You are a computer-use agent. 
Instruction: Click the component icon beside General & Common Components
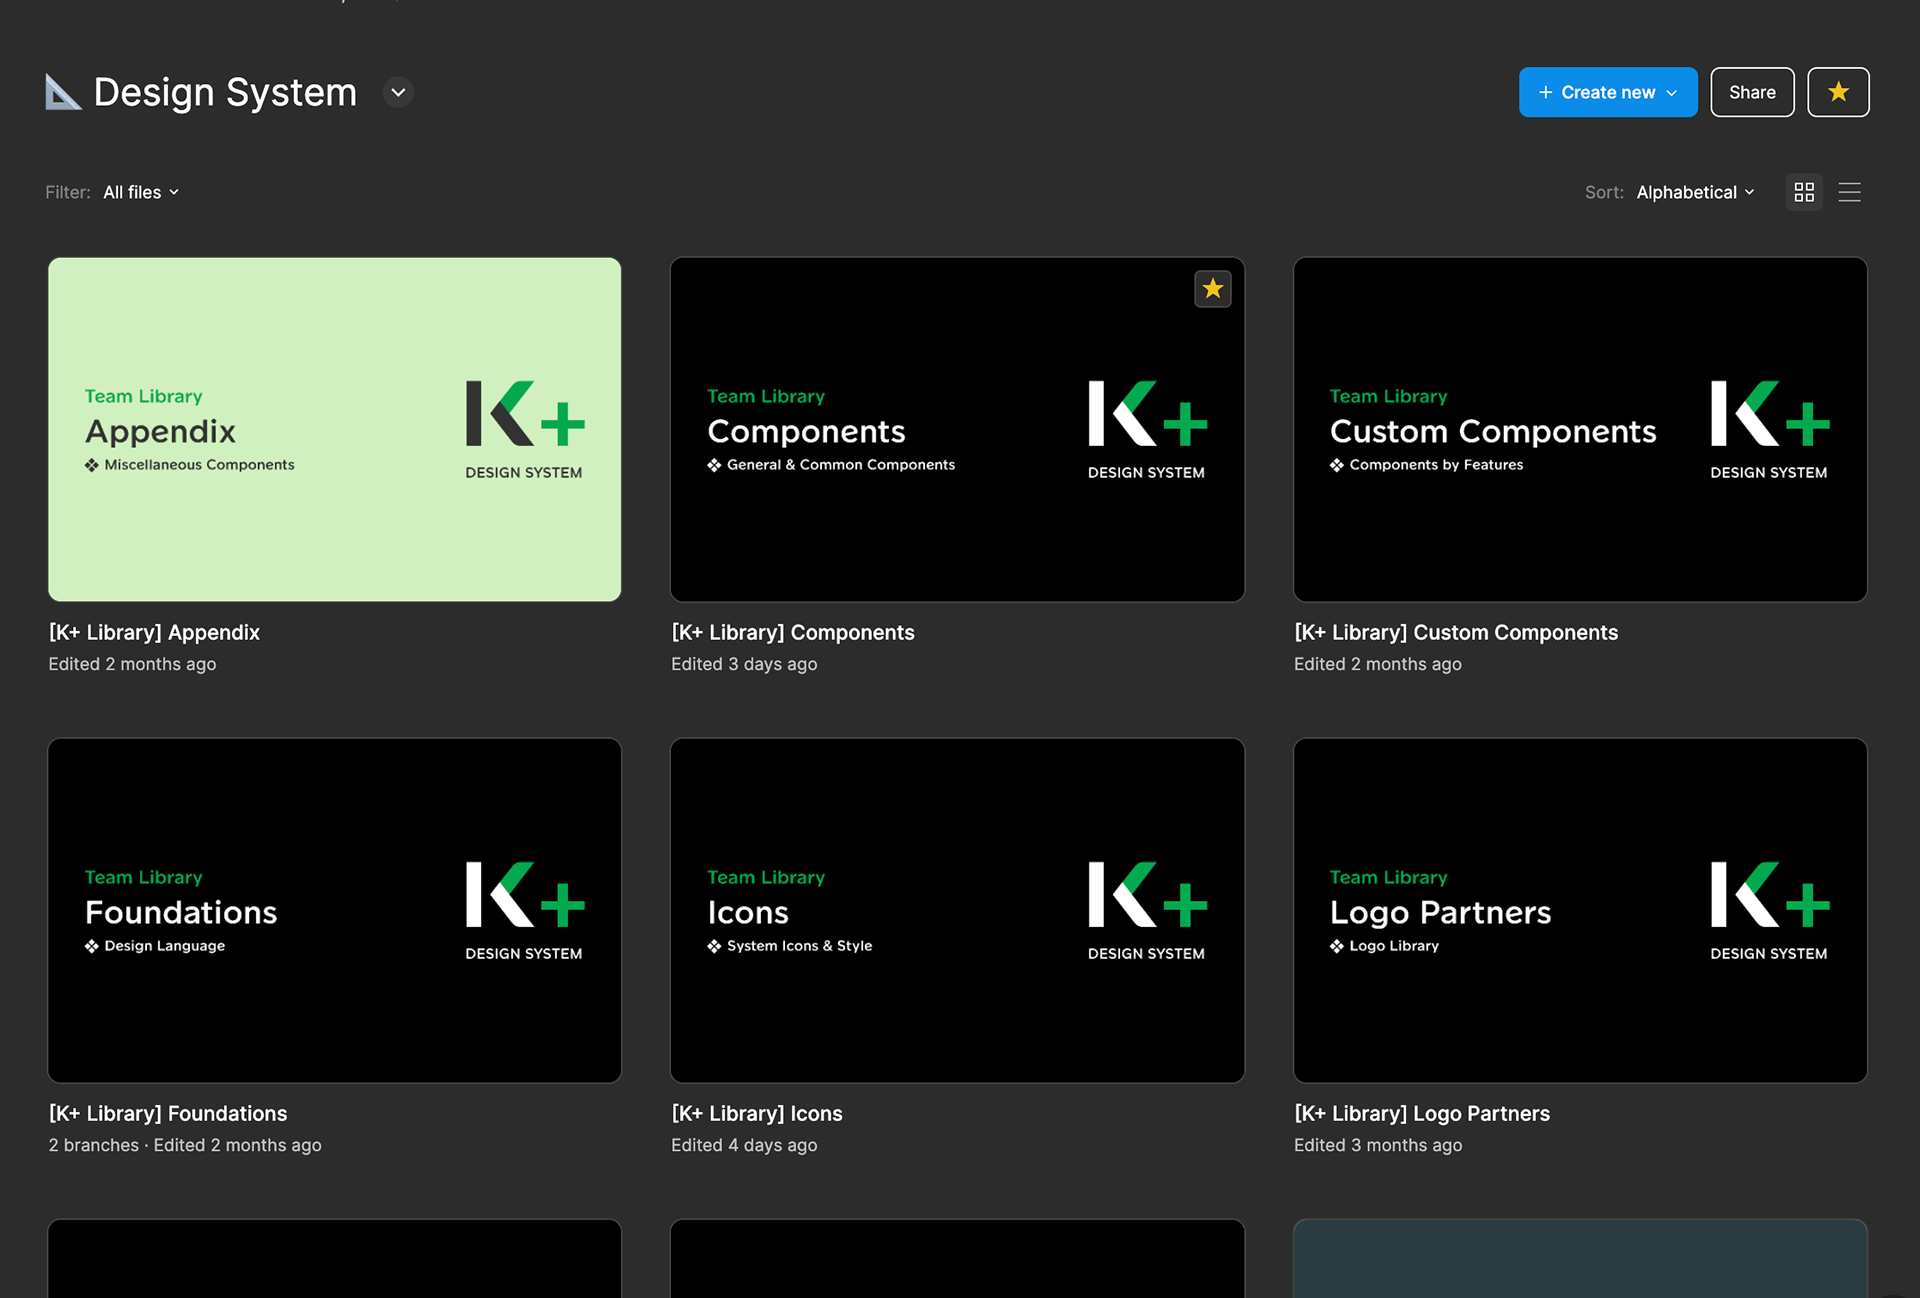(714, 465)
